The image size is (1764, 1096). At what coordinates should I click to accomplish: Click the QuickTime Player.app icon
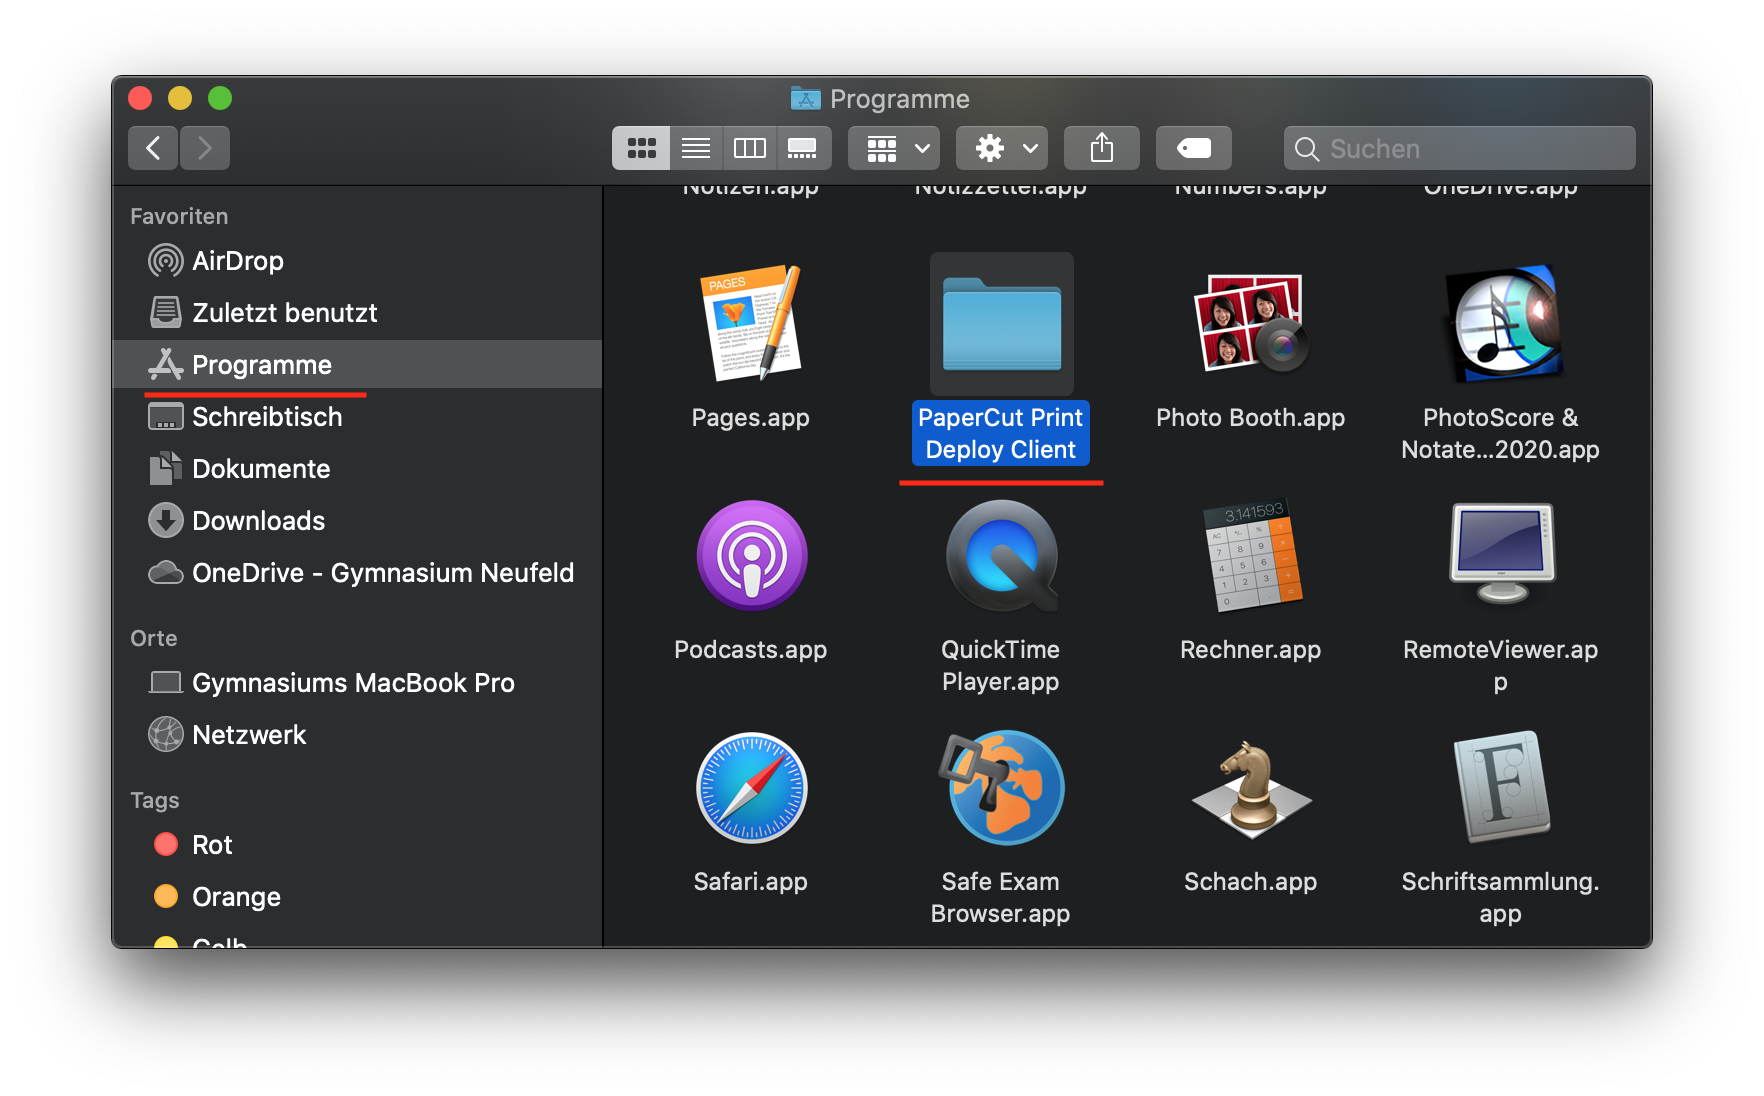tap(1001, 556)
